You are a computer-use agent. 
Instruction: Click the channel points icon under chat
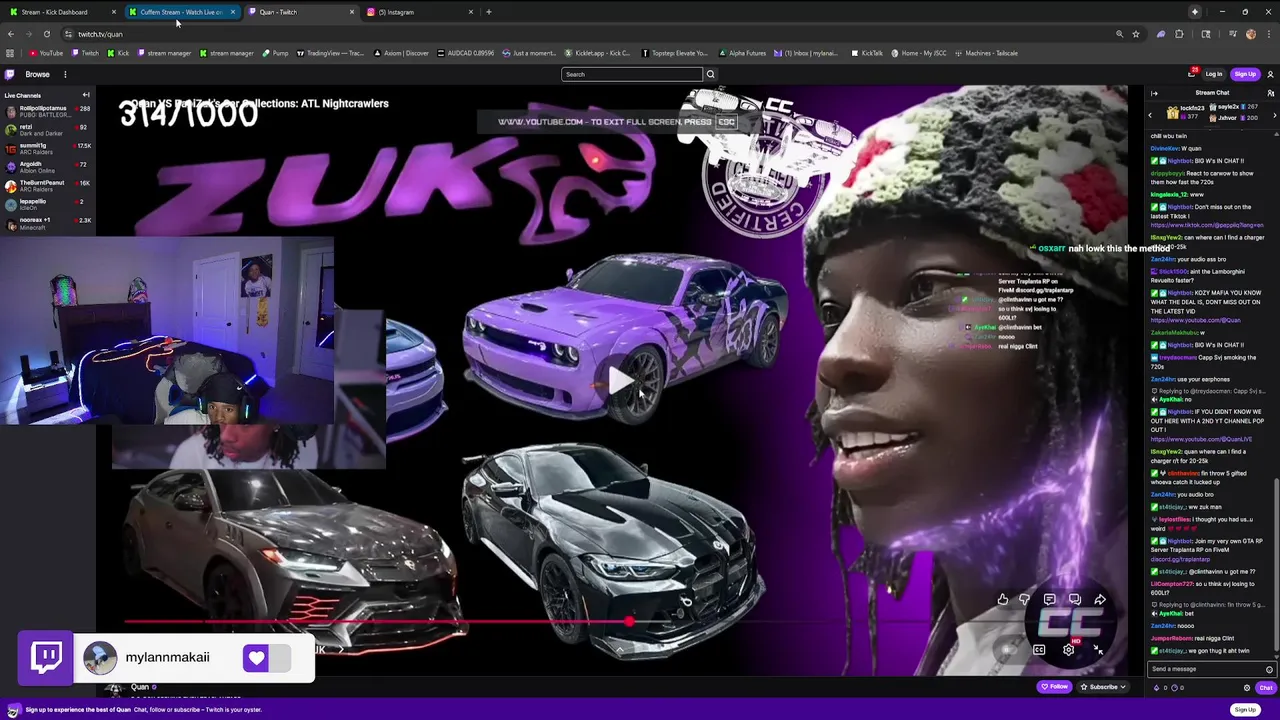click(1174, 688)
